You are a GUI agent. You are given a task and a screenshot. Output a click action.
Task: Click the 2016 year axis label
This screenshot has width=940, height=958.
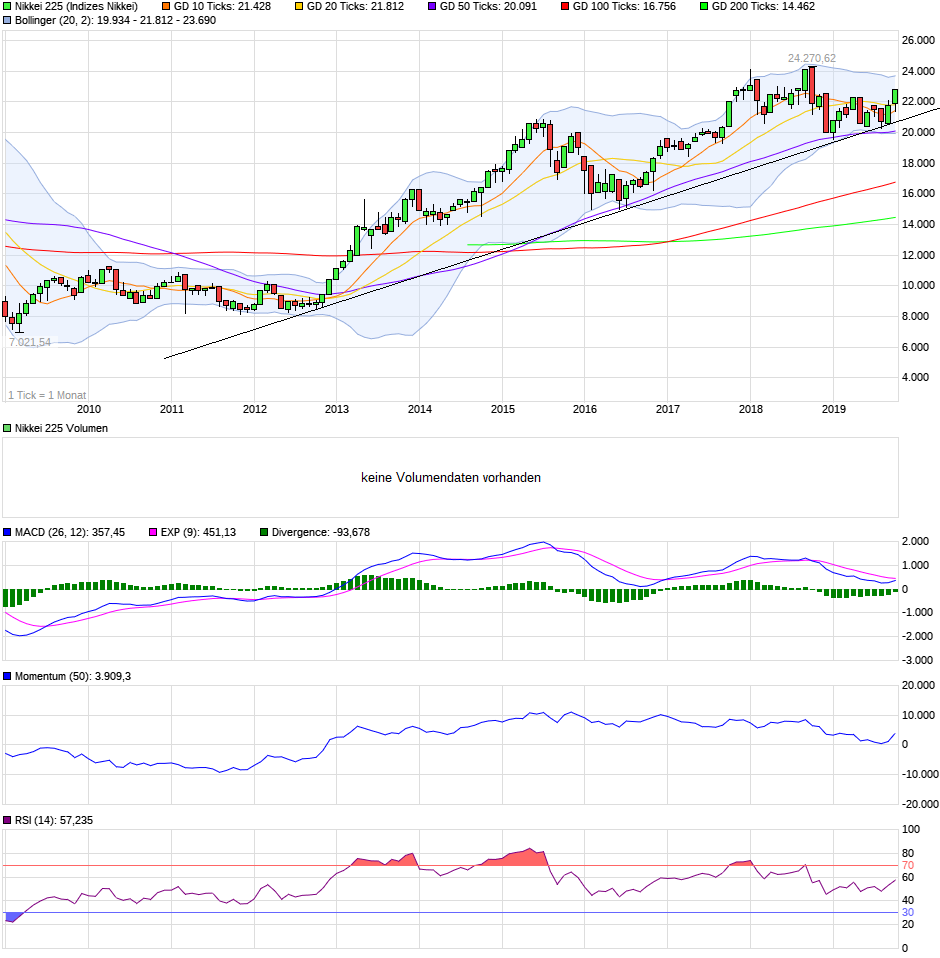(585, 409)
